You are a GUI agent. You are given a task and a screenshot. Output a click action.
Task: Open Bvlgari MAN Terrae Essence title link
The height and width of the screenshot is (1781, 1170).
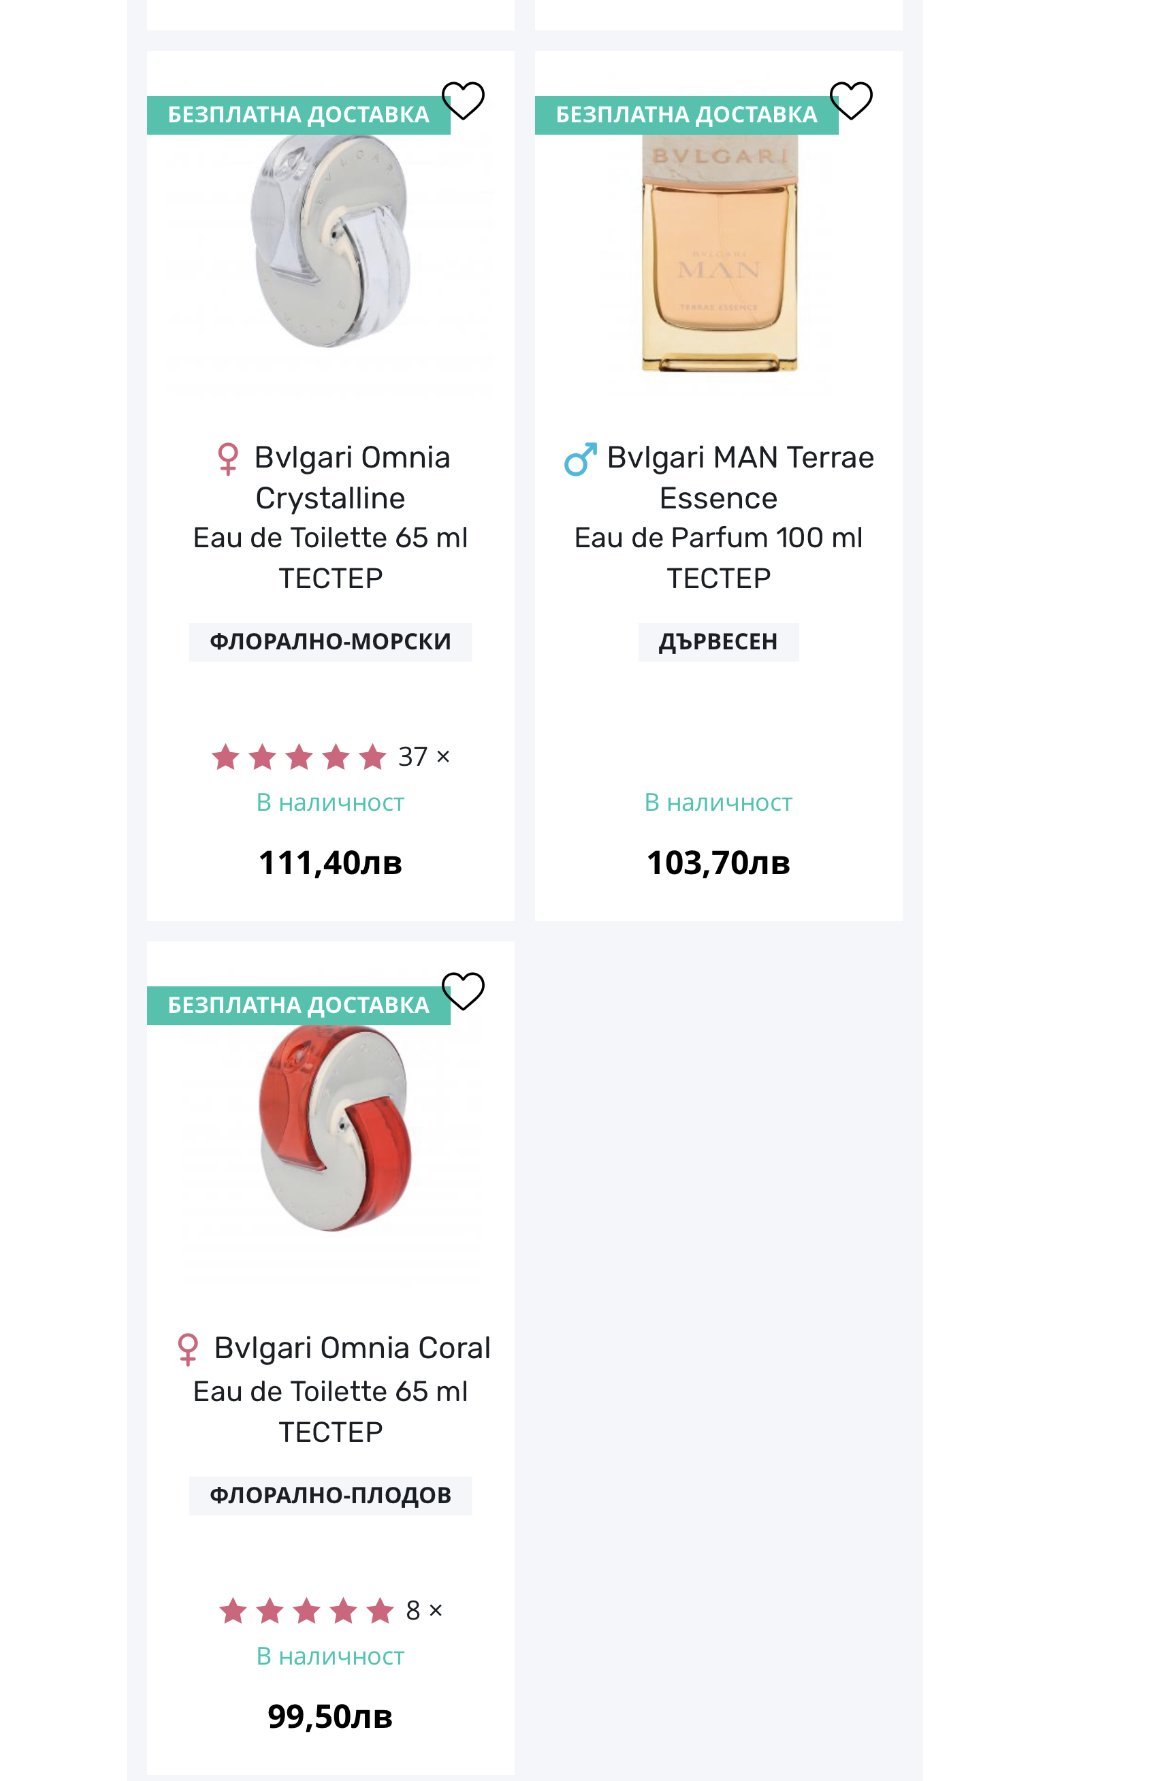[738, 477]
